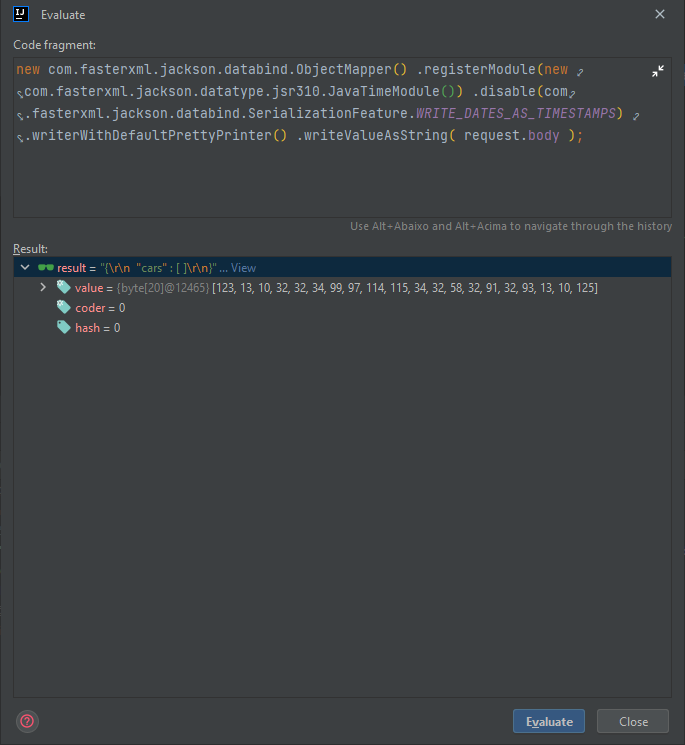The image size is (685, 745).
Task: Open help with the question mark icon
Action: pyautogui.click(x=27, y=720)
